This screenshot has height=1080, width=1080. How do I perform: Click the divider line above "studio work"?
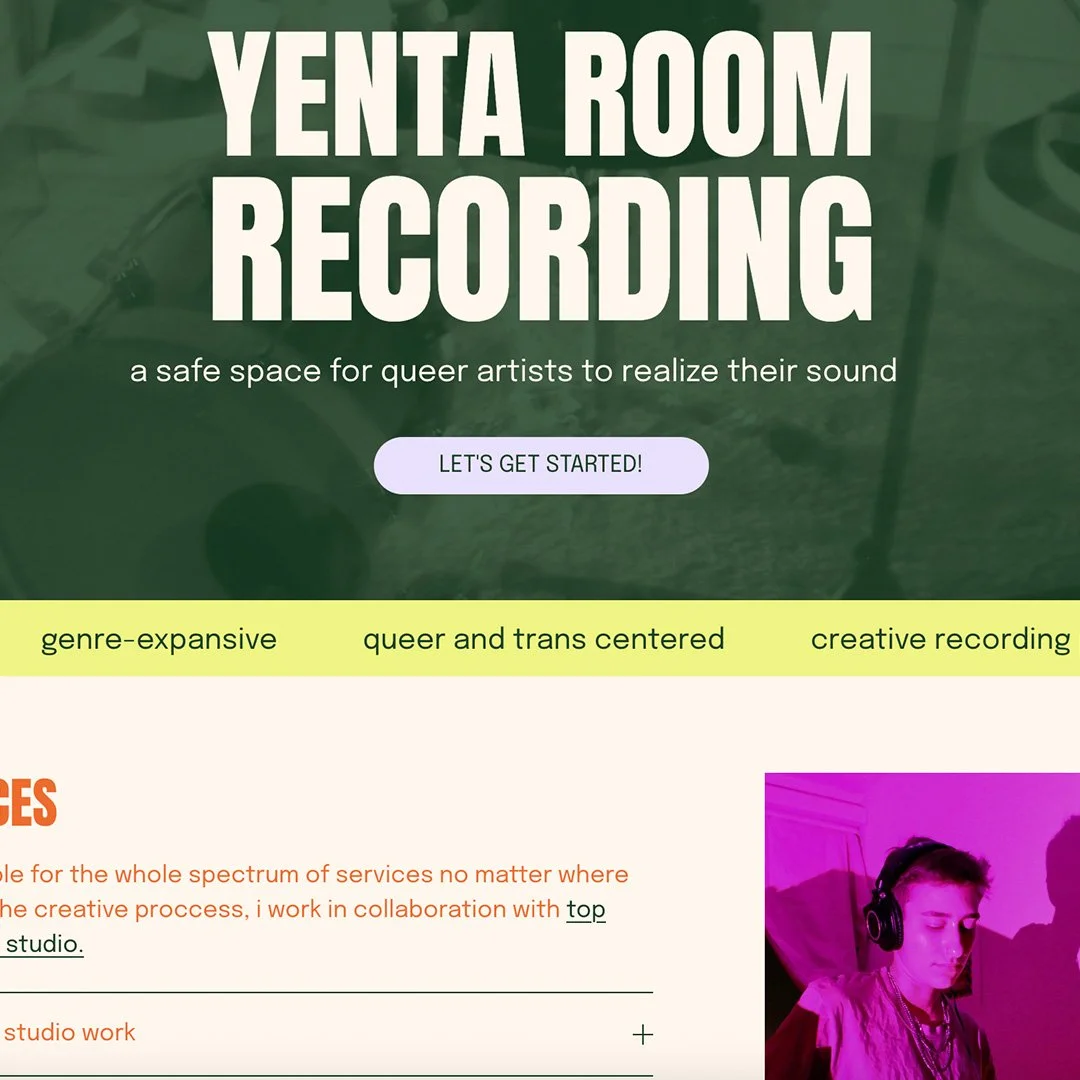point(326,992)
